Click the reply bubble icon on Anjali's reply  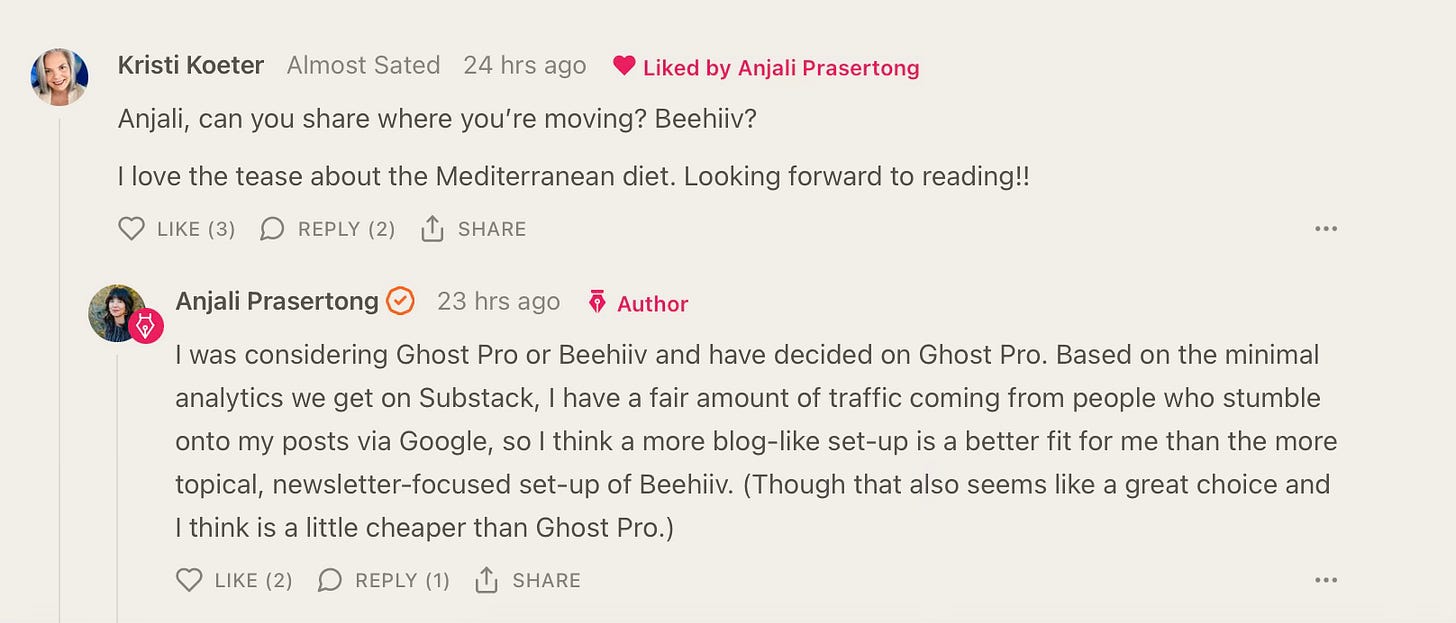click(330, 580)
